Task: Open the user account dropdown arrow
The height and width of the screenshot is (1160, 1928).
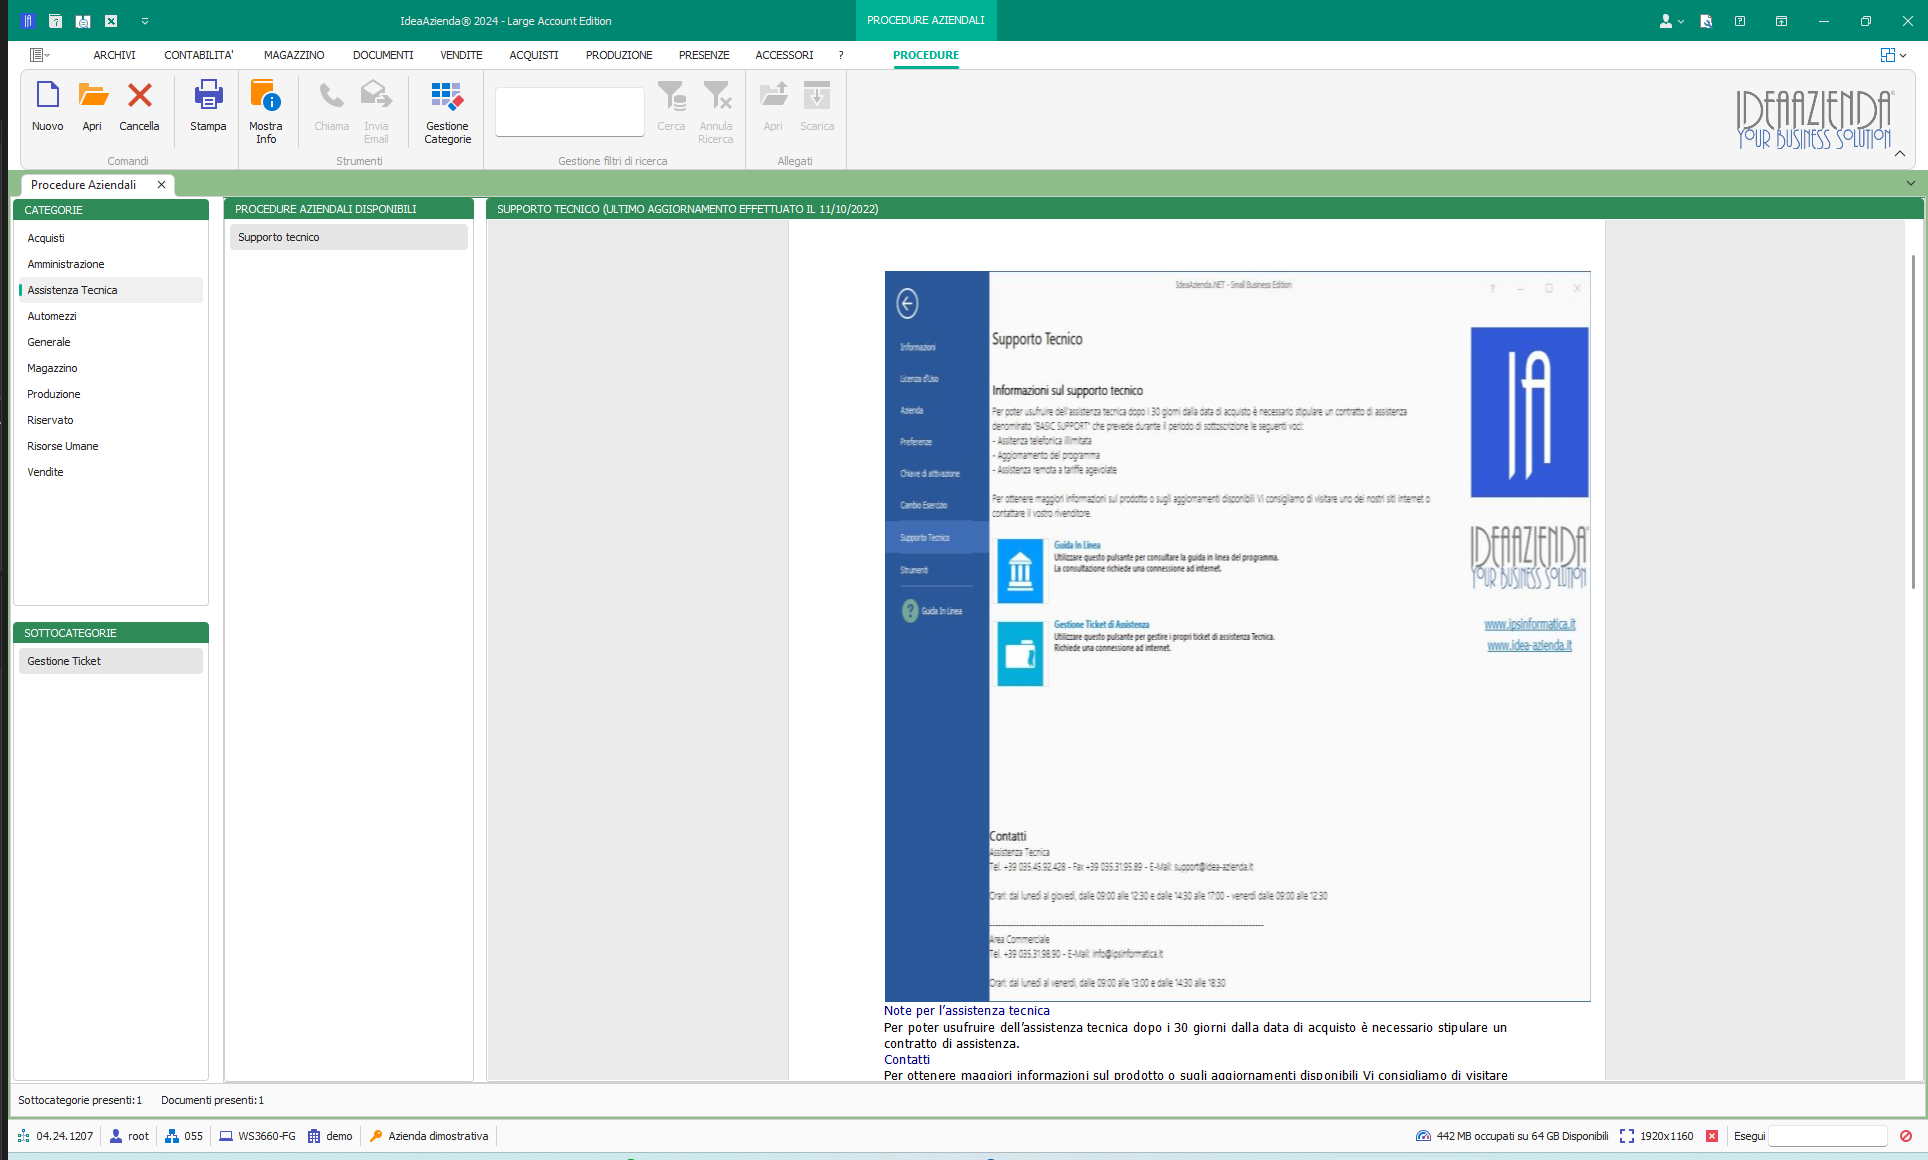Action: click(x=1681, y=21)
